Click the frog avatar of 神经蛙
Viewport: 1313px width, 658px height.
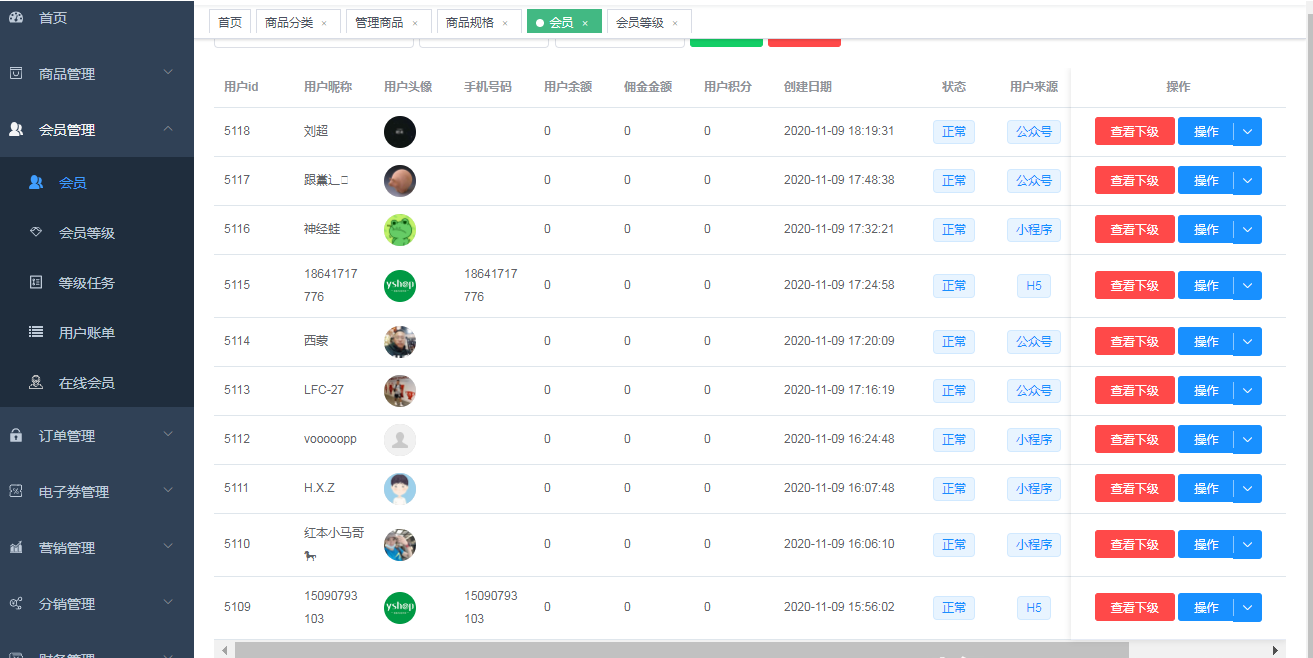click(400, 230)
